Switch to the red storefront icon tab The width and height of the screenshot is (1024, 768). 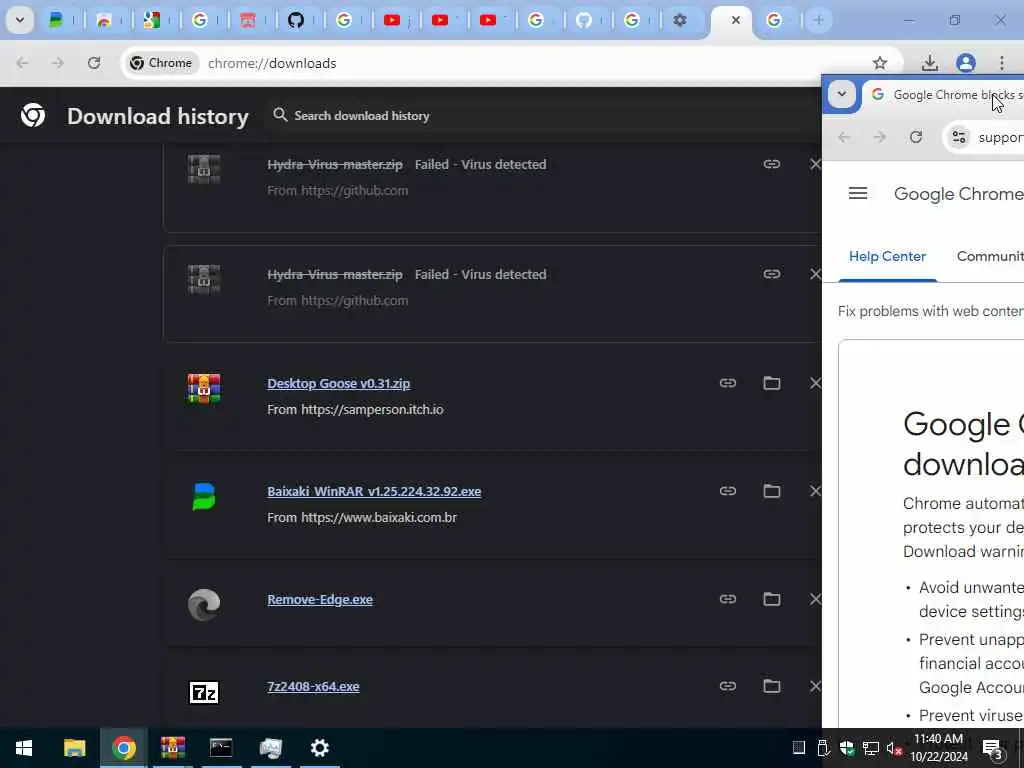pyautogui.click(x=248, y=20)
